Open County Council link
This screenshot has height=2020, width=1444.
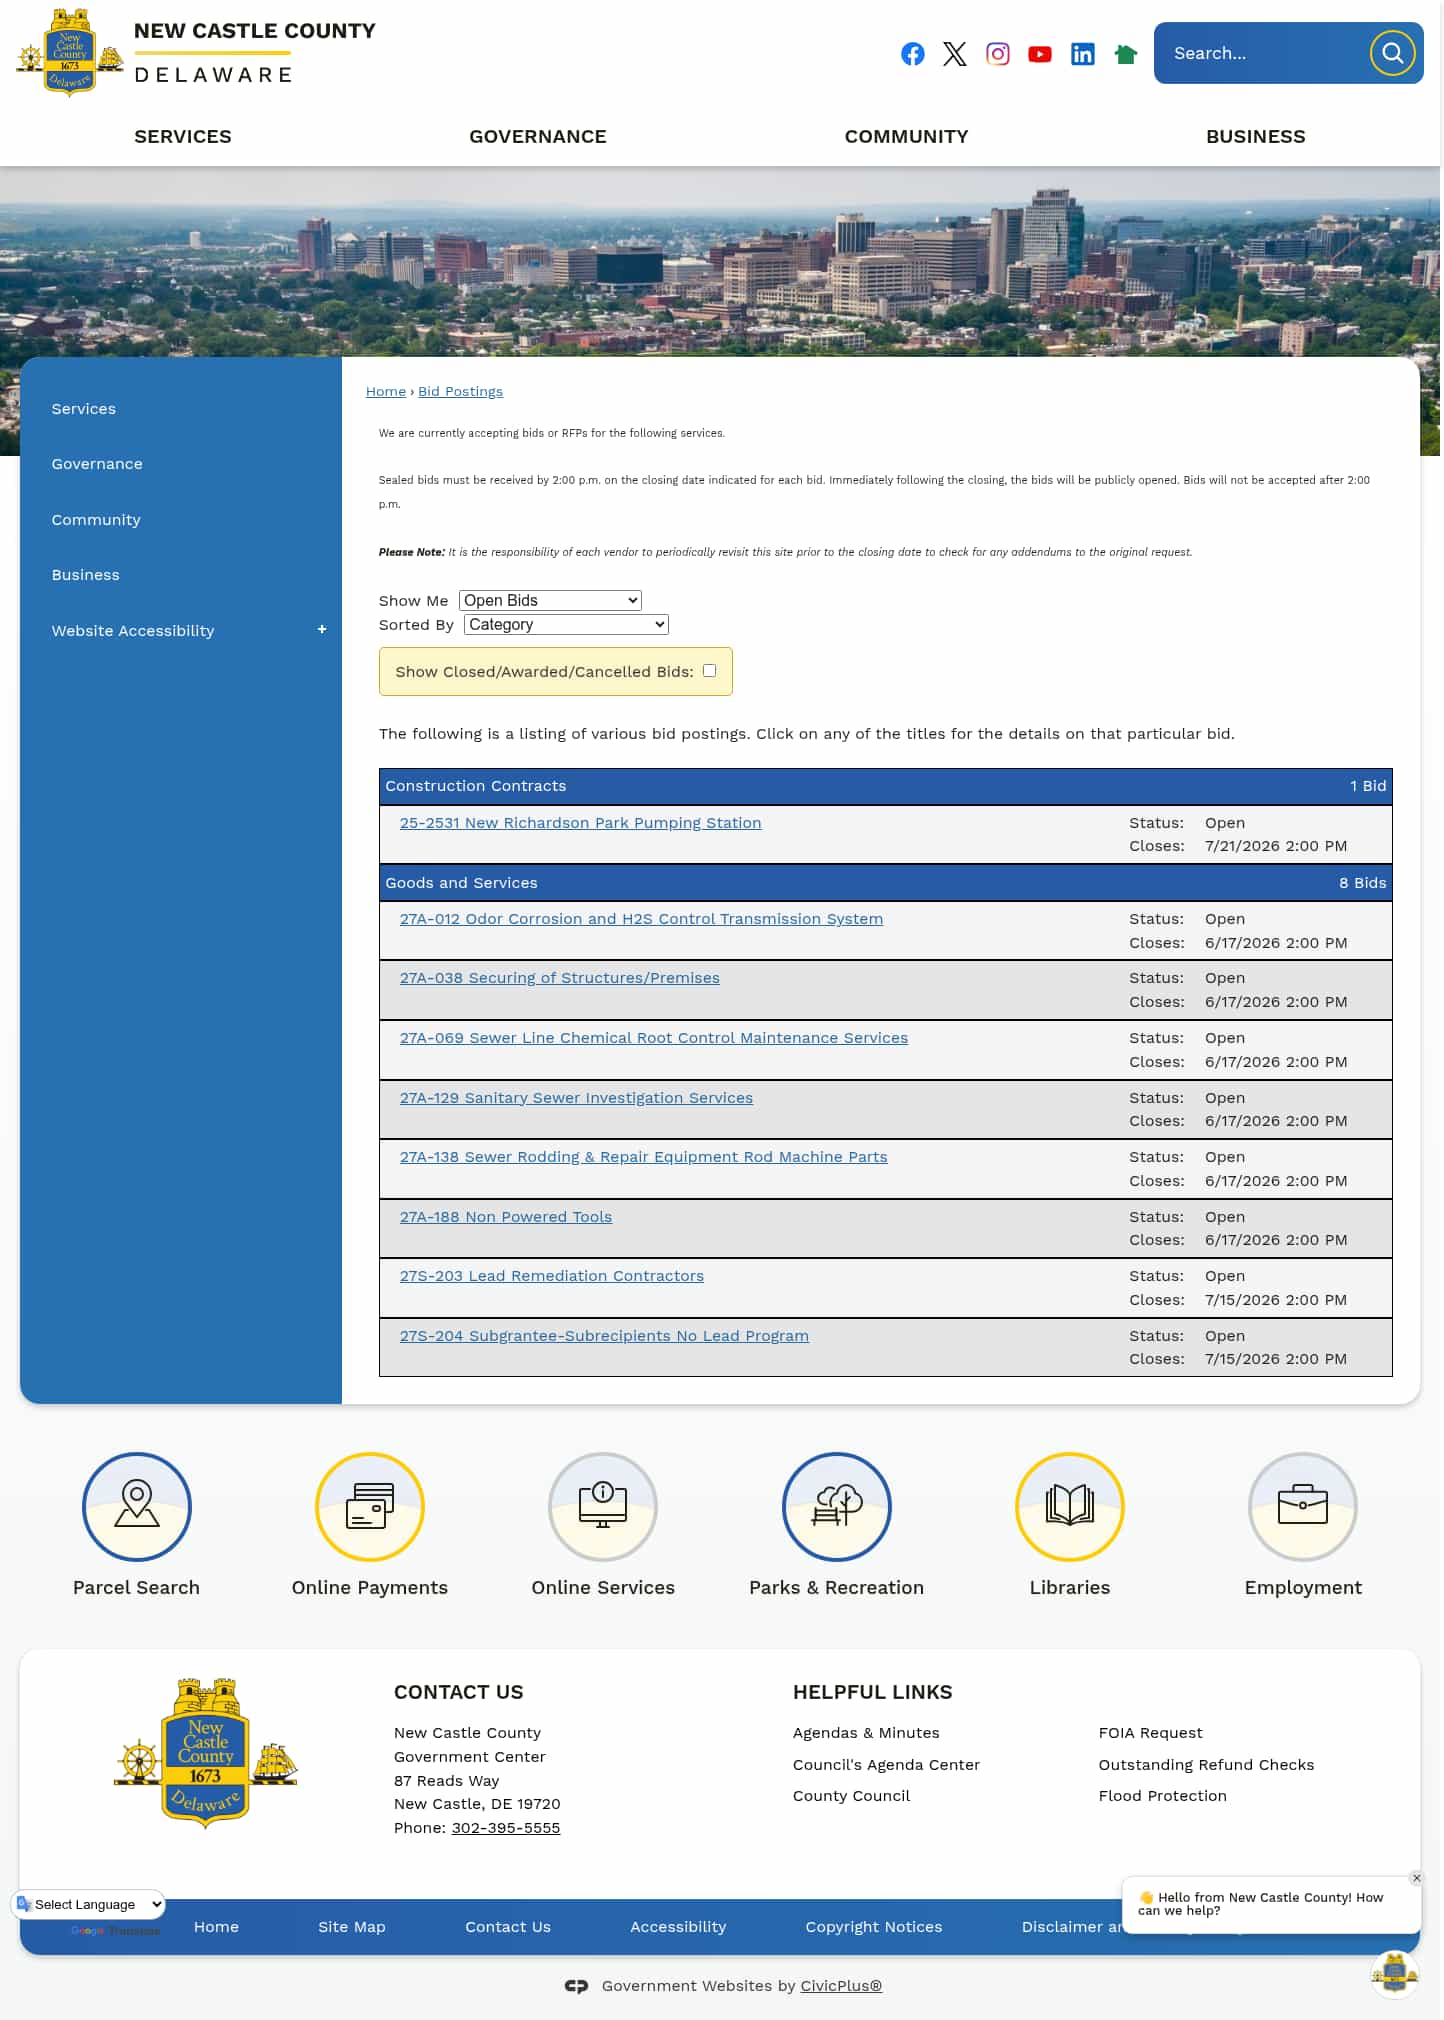click(851, 1796)
